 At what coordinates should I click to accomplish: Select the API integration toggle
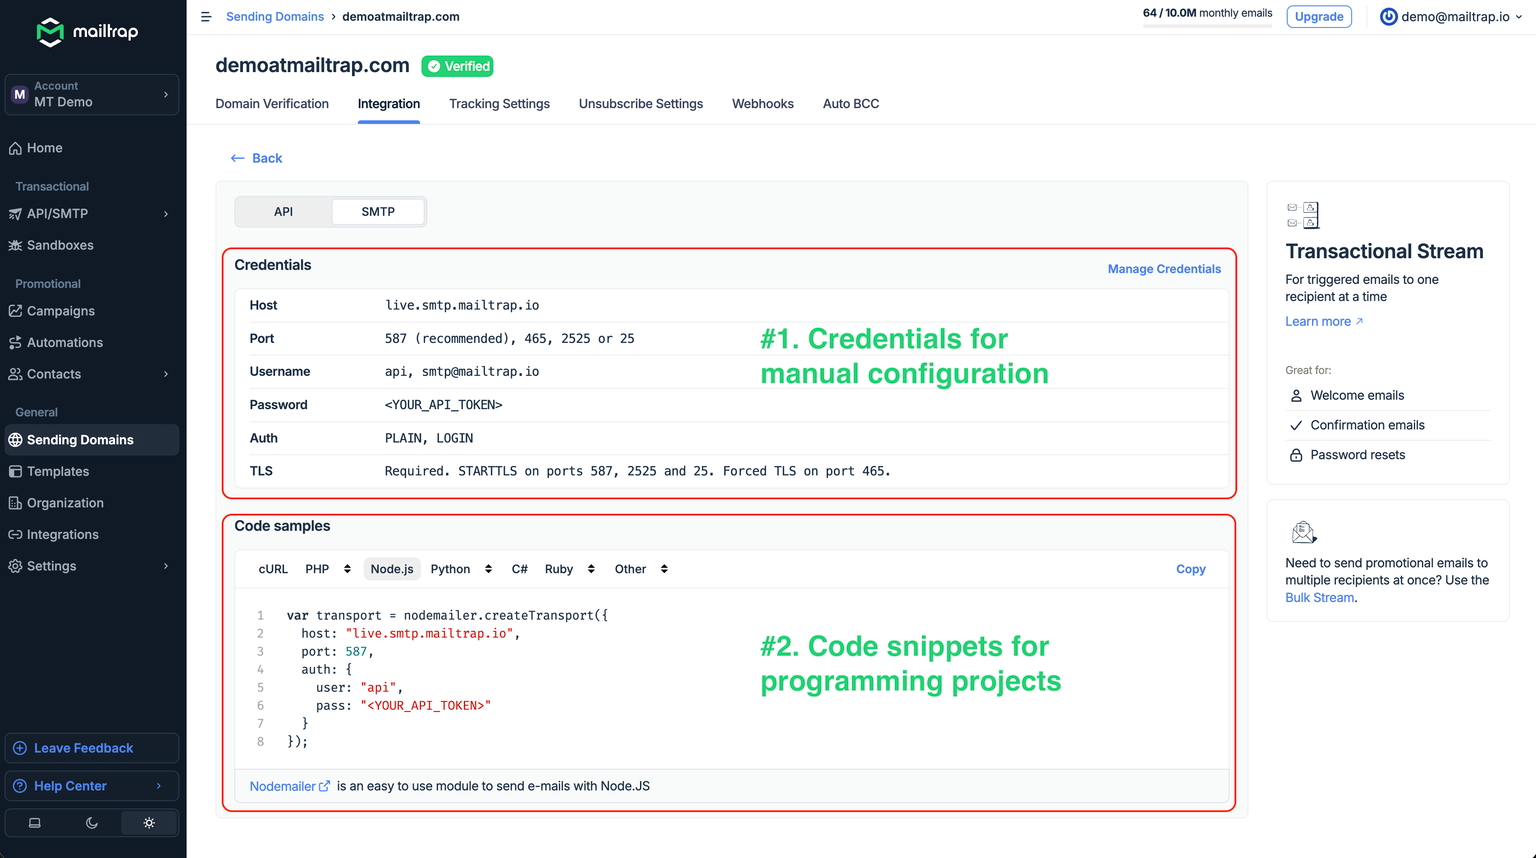click(x=284, y=212)
